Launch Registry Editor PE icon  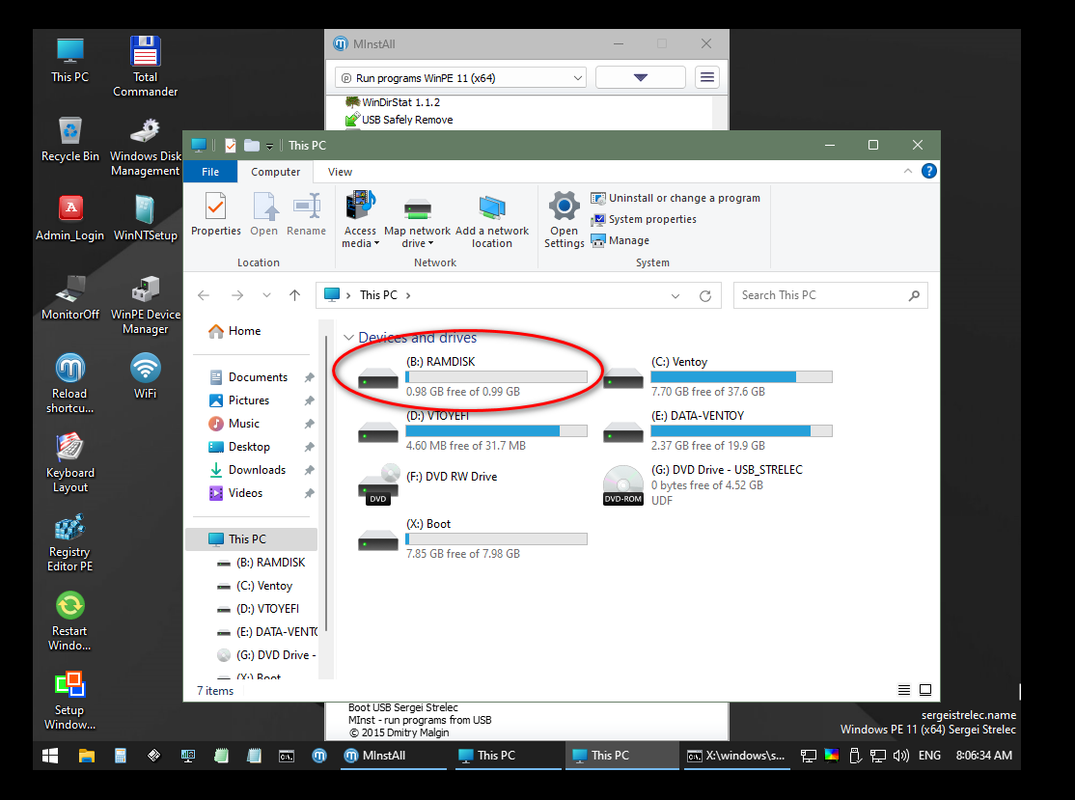pyautogui.click(x=70, y=542)
